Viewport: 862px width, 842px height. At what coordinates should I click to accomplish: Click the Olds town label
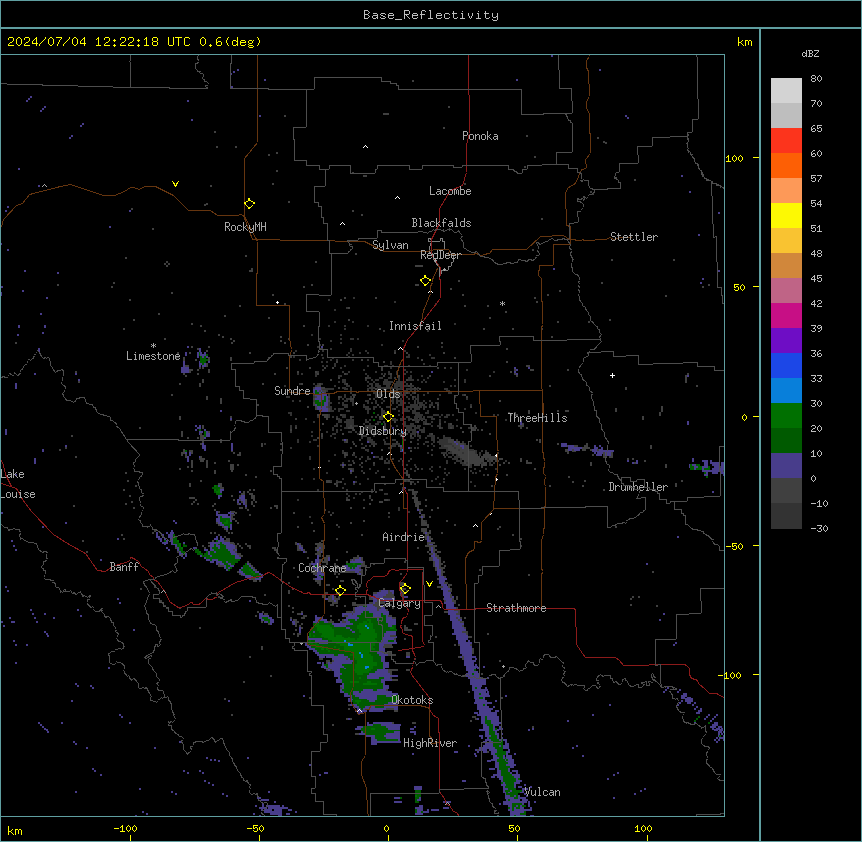point(388,394)
